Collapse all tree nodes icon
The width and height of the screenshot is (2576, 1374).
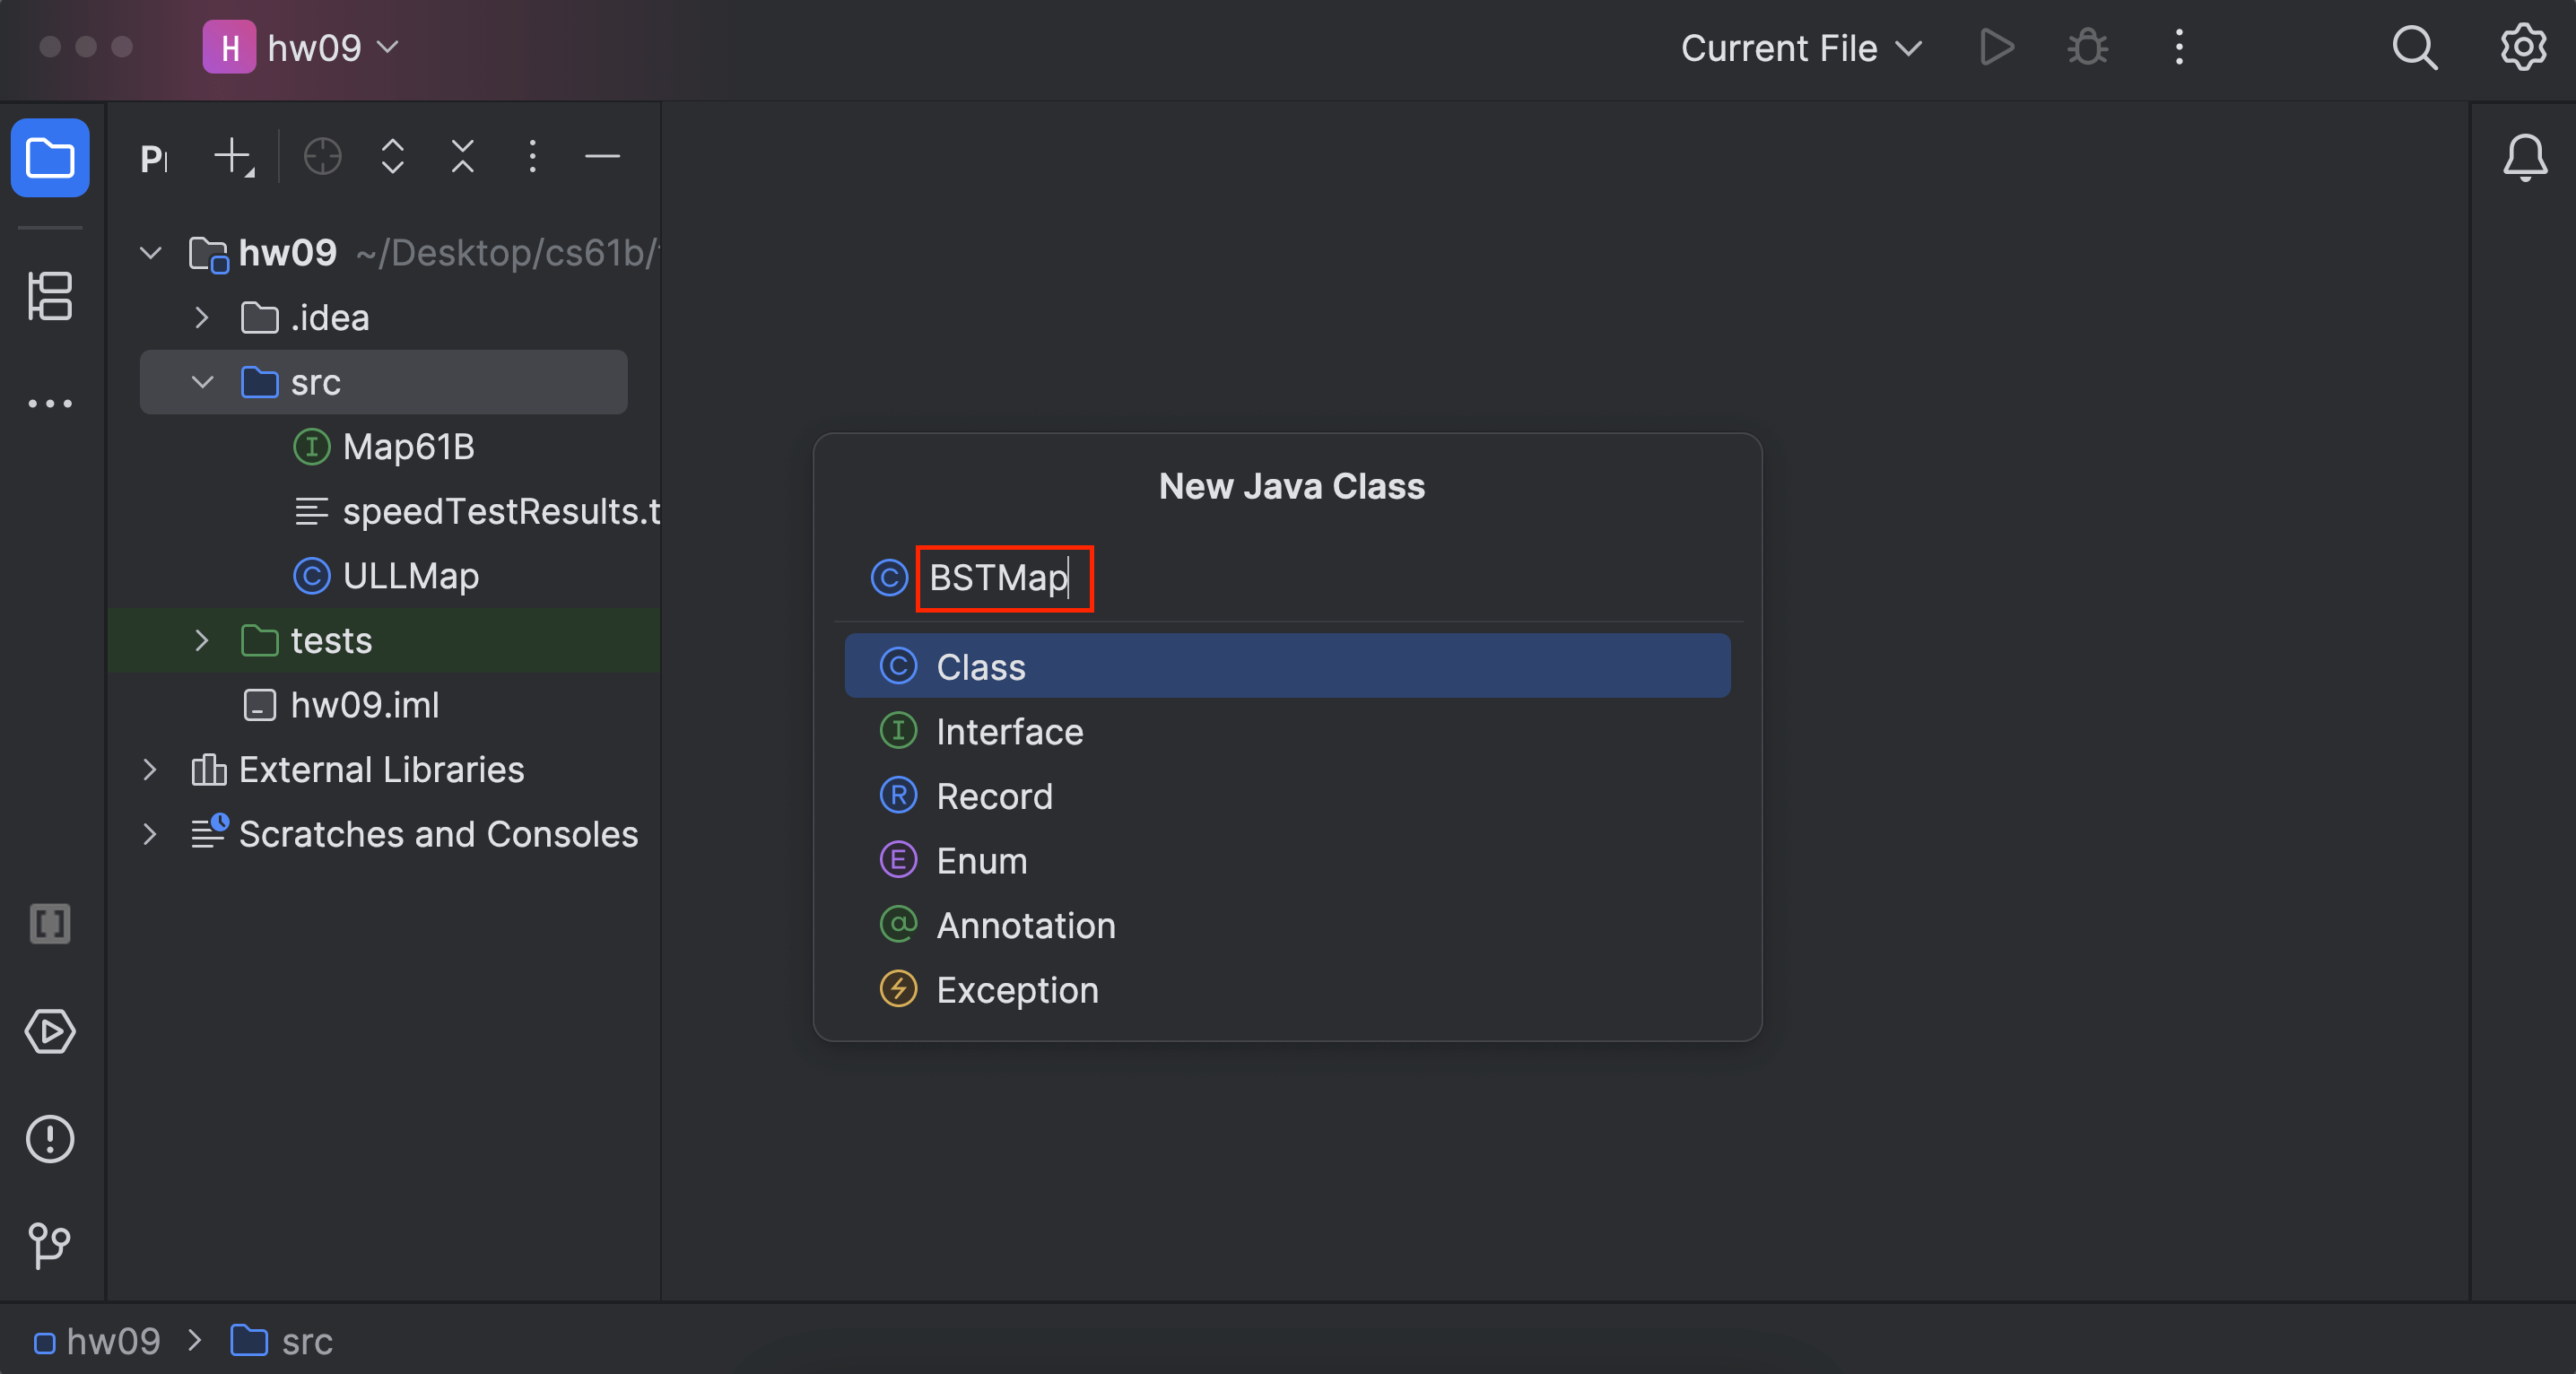[462, 157]
